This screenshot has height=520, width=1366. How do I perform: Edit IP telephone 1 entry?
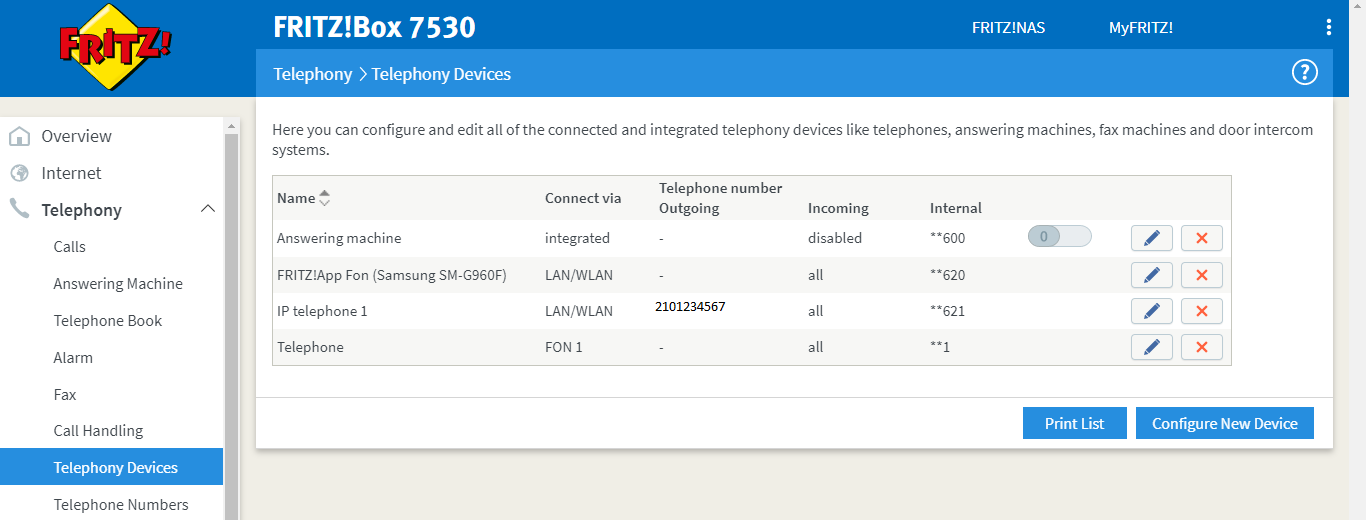click(1151, 311)
